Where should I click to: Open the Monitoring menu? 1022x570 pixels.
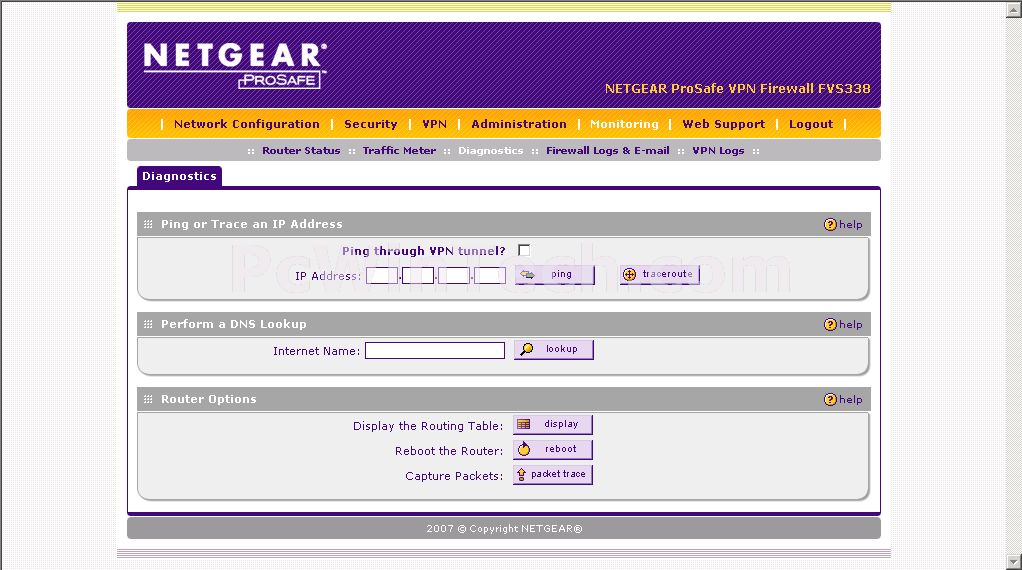click(x=624, y=124)
